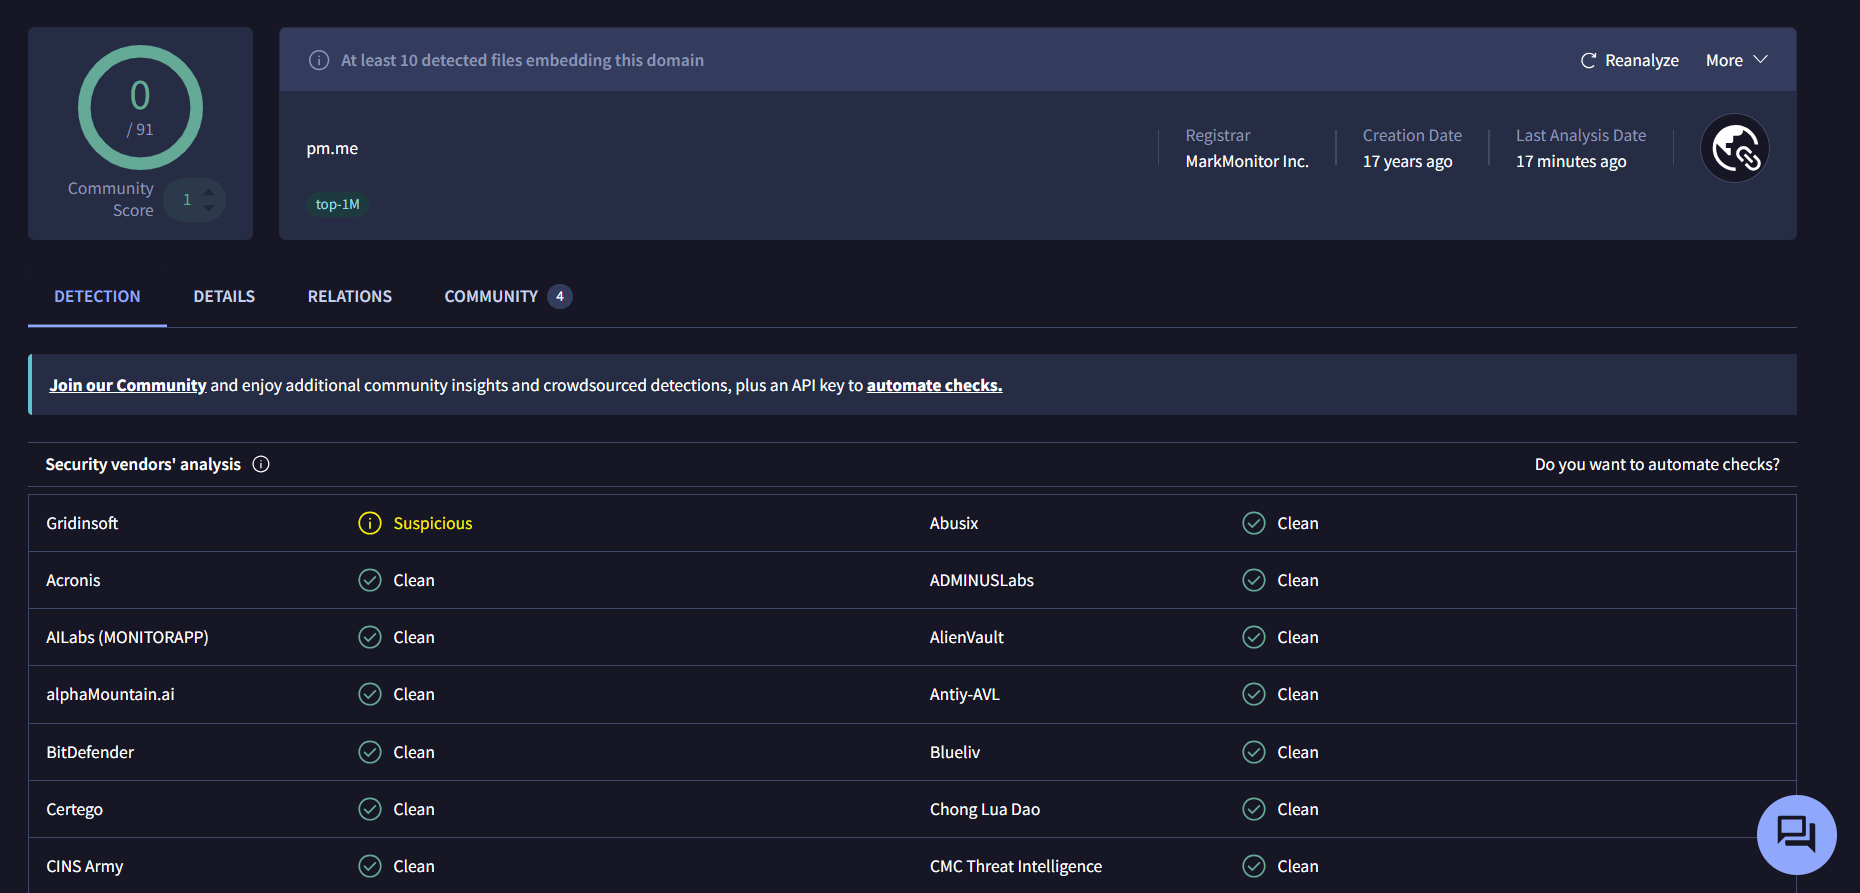
Task: Click the info icon beside the detected files notice
Action: click(x=319, y=60)
